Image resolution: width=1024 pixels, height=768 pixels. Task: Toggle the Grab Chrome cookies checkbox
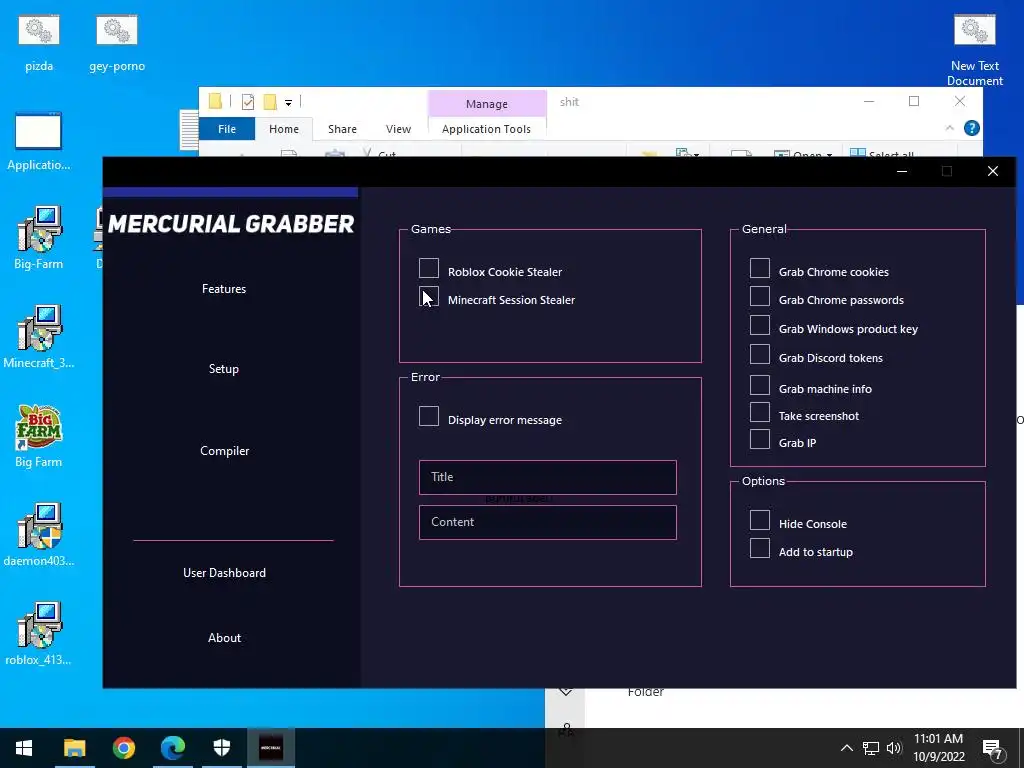(x=760, y=268)
